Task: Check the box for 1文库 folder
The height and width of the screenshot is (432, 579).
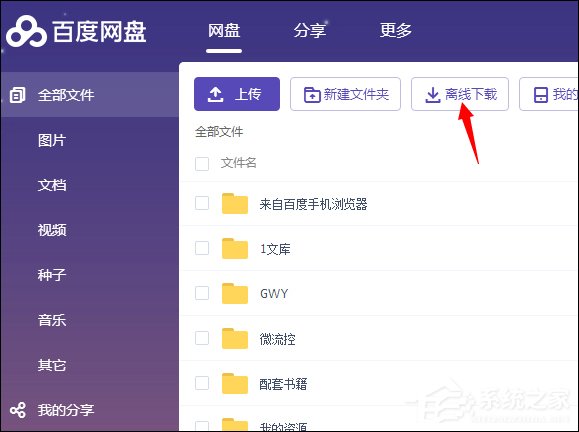Action: point(202,248)
